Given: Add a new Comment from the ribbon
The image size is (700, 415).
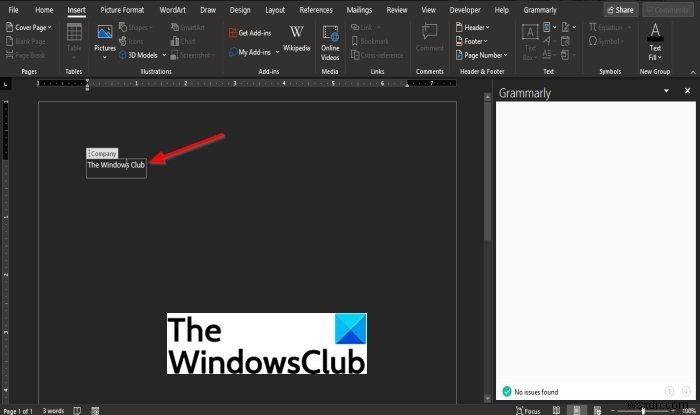Looking at the screenshot, I should [x=430, y=38].
